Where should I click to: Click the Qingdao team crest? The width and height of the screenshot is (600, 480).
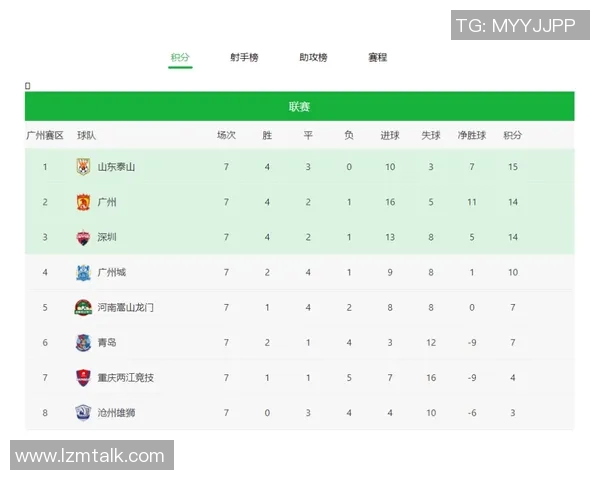[x=83, y=342]
